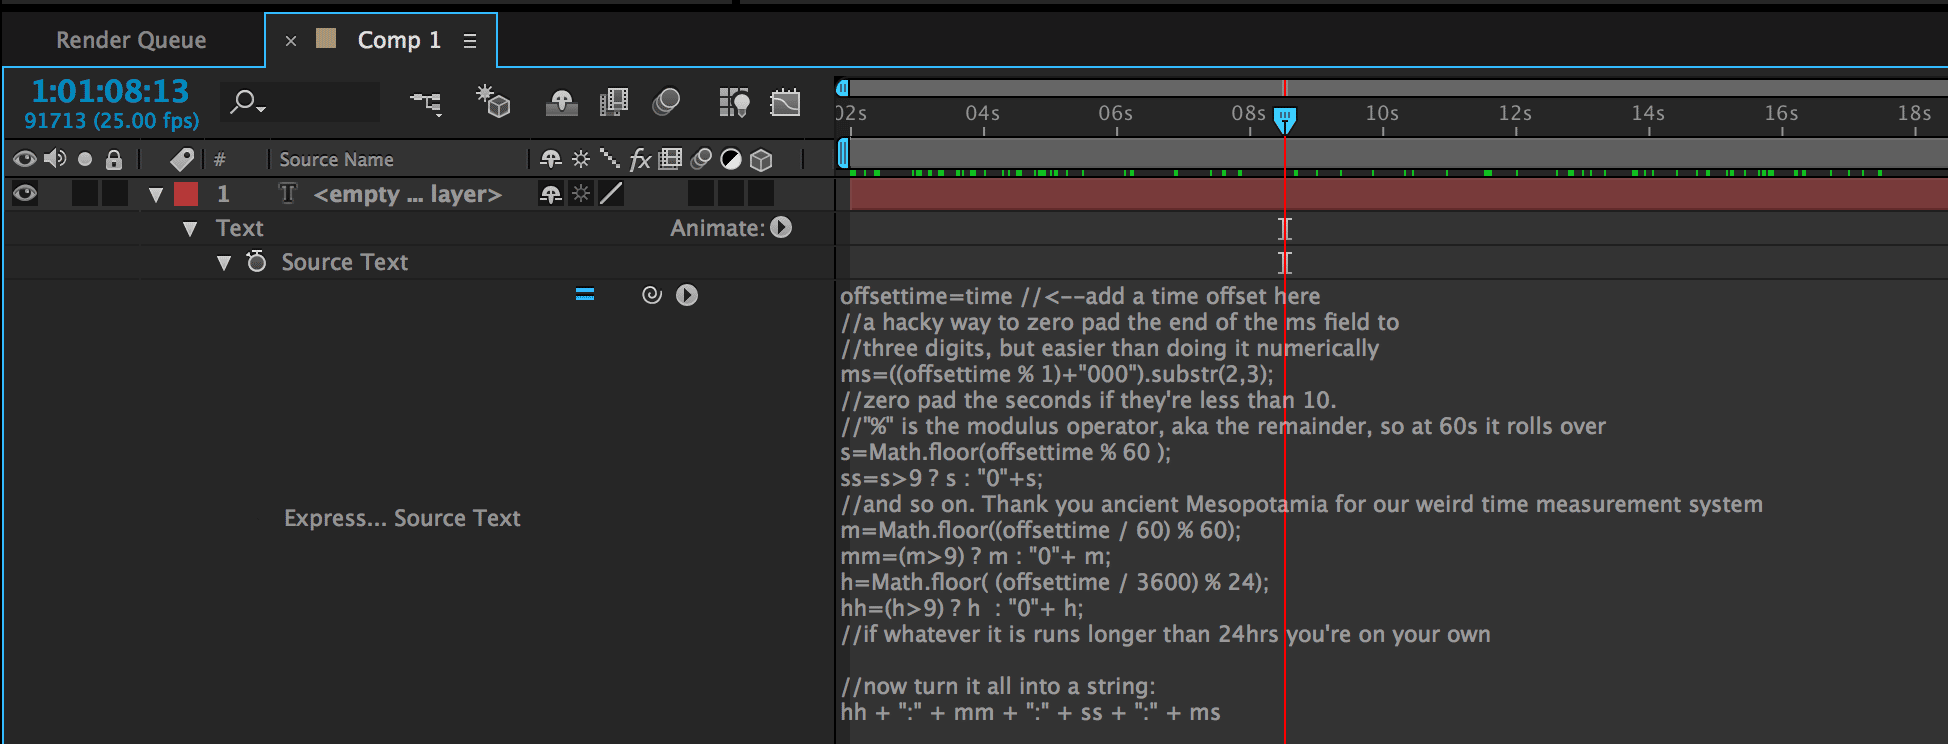Toggle the Source Text stopwatch
Viewport: 1948px width, 744px height.
click(x=257, y=262)
